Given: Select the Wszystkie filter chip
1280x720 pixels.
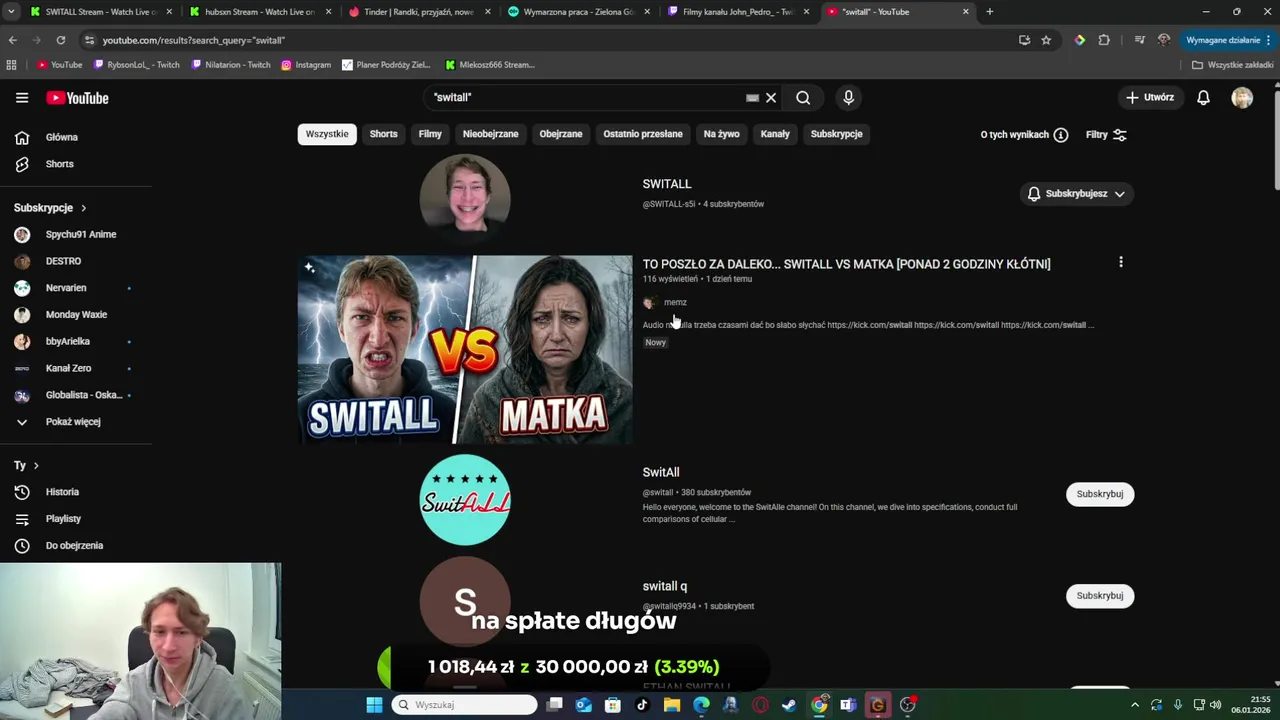Looking at the screenshot, I should pos(327,134).
